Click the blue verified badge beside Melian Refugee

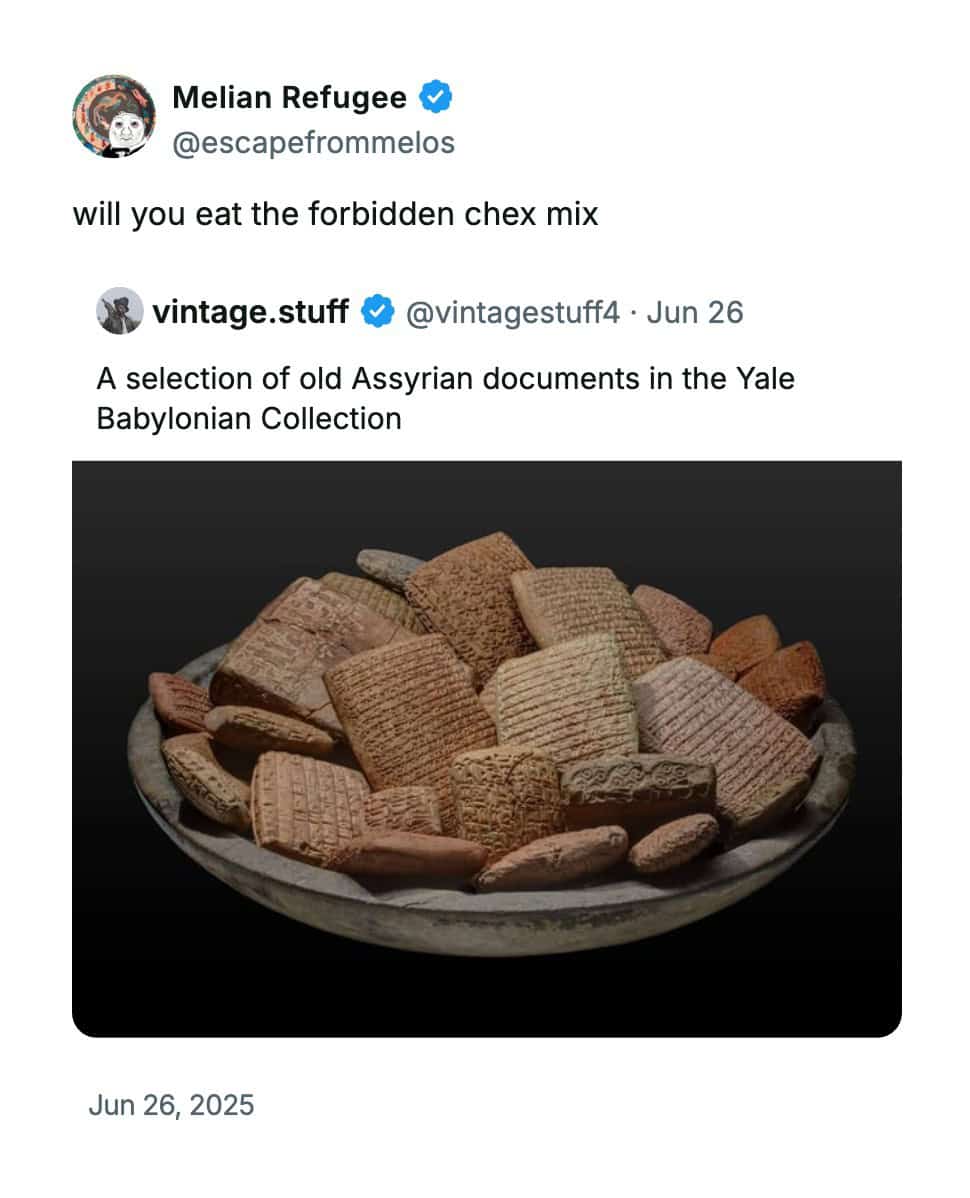point(435,97)
